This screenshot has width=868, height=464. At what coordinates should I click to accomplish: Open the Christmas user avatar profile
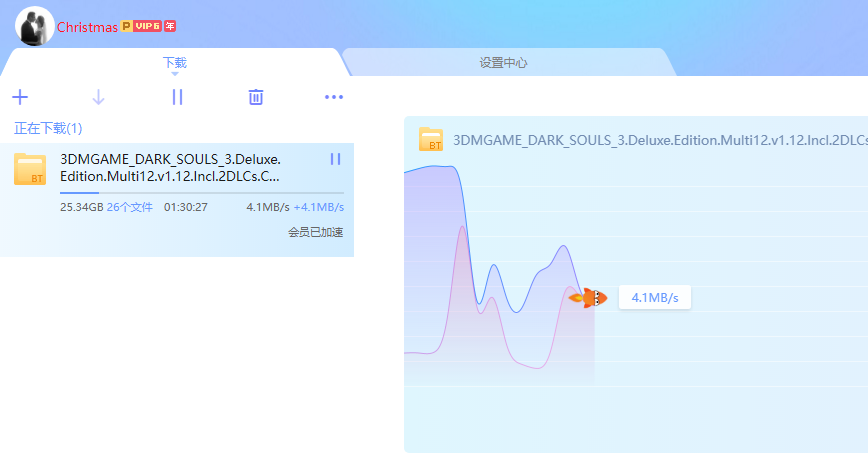[x=34, y=26]
